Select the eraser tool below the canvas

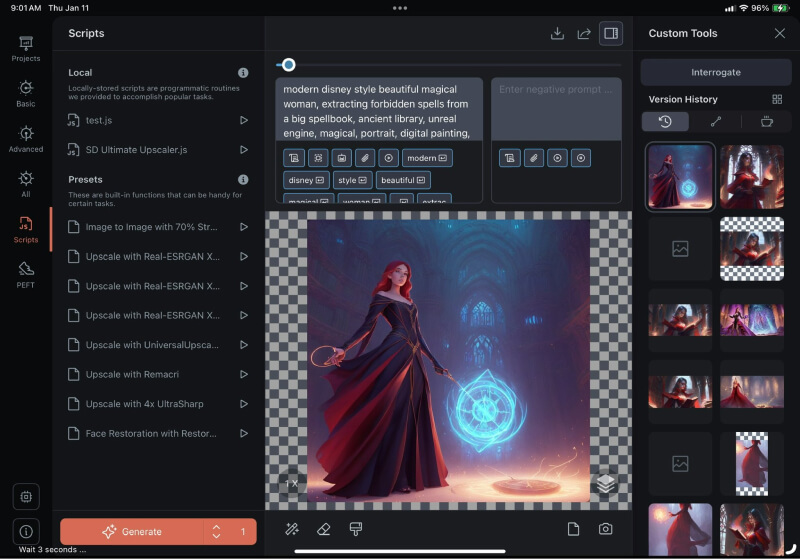pyautogui.click(x=323, y=529)
